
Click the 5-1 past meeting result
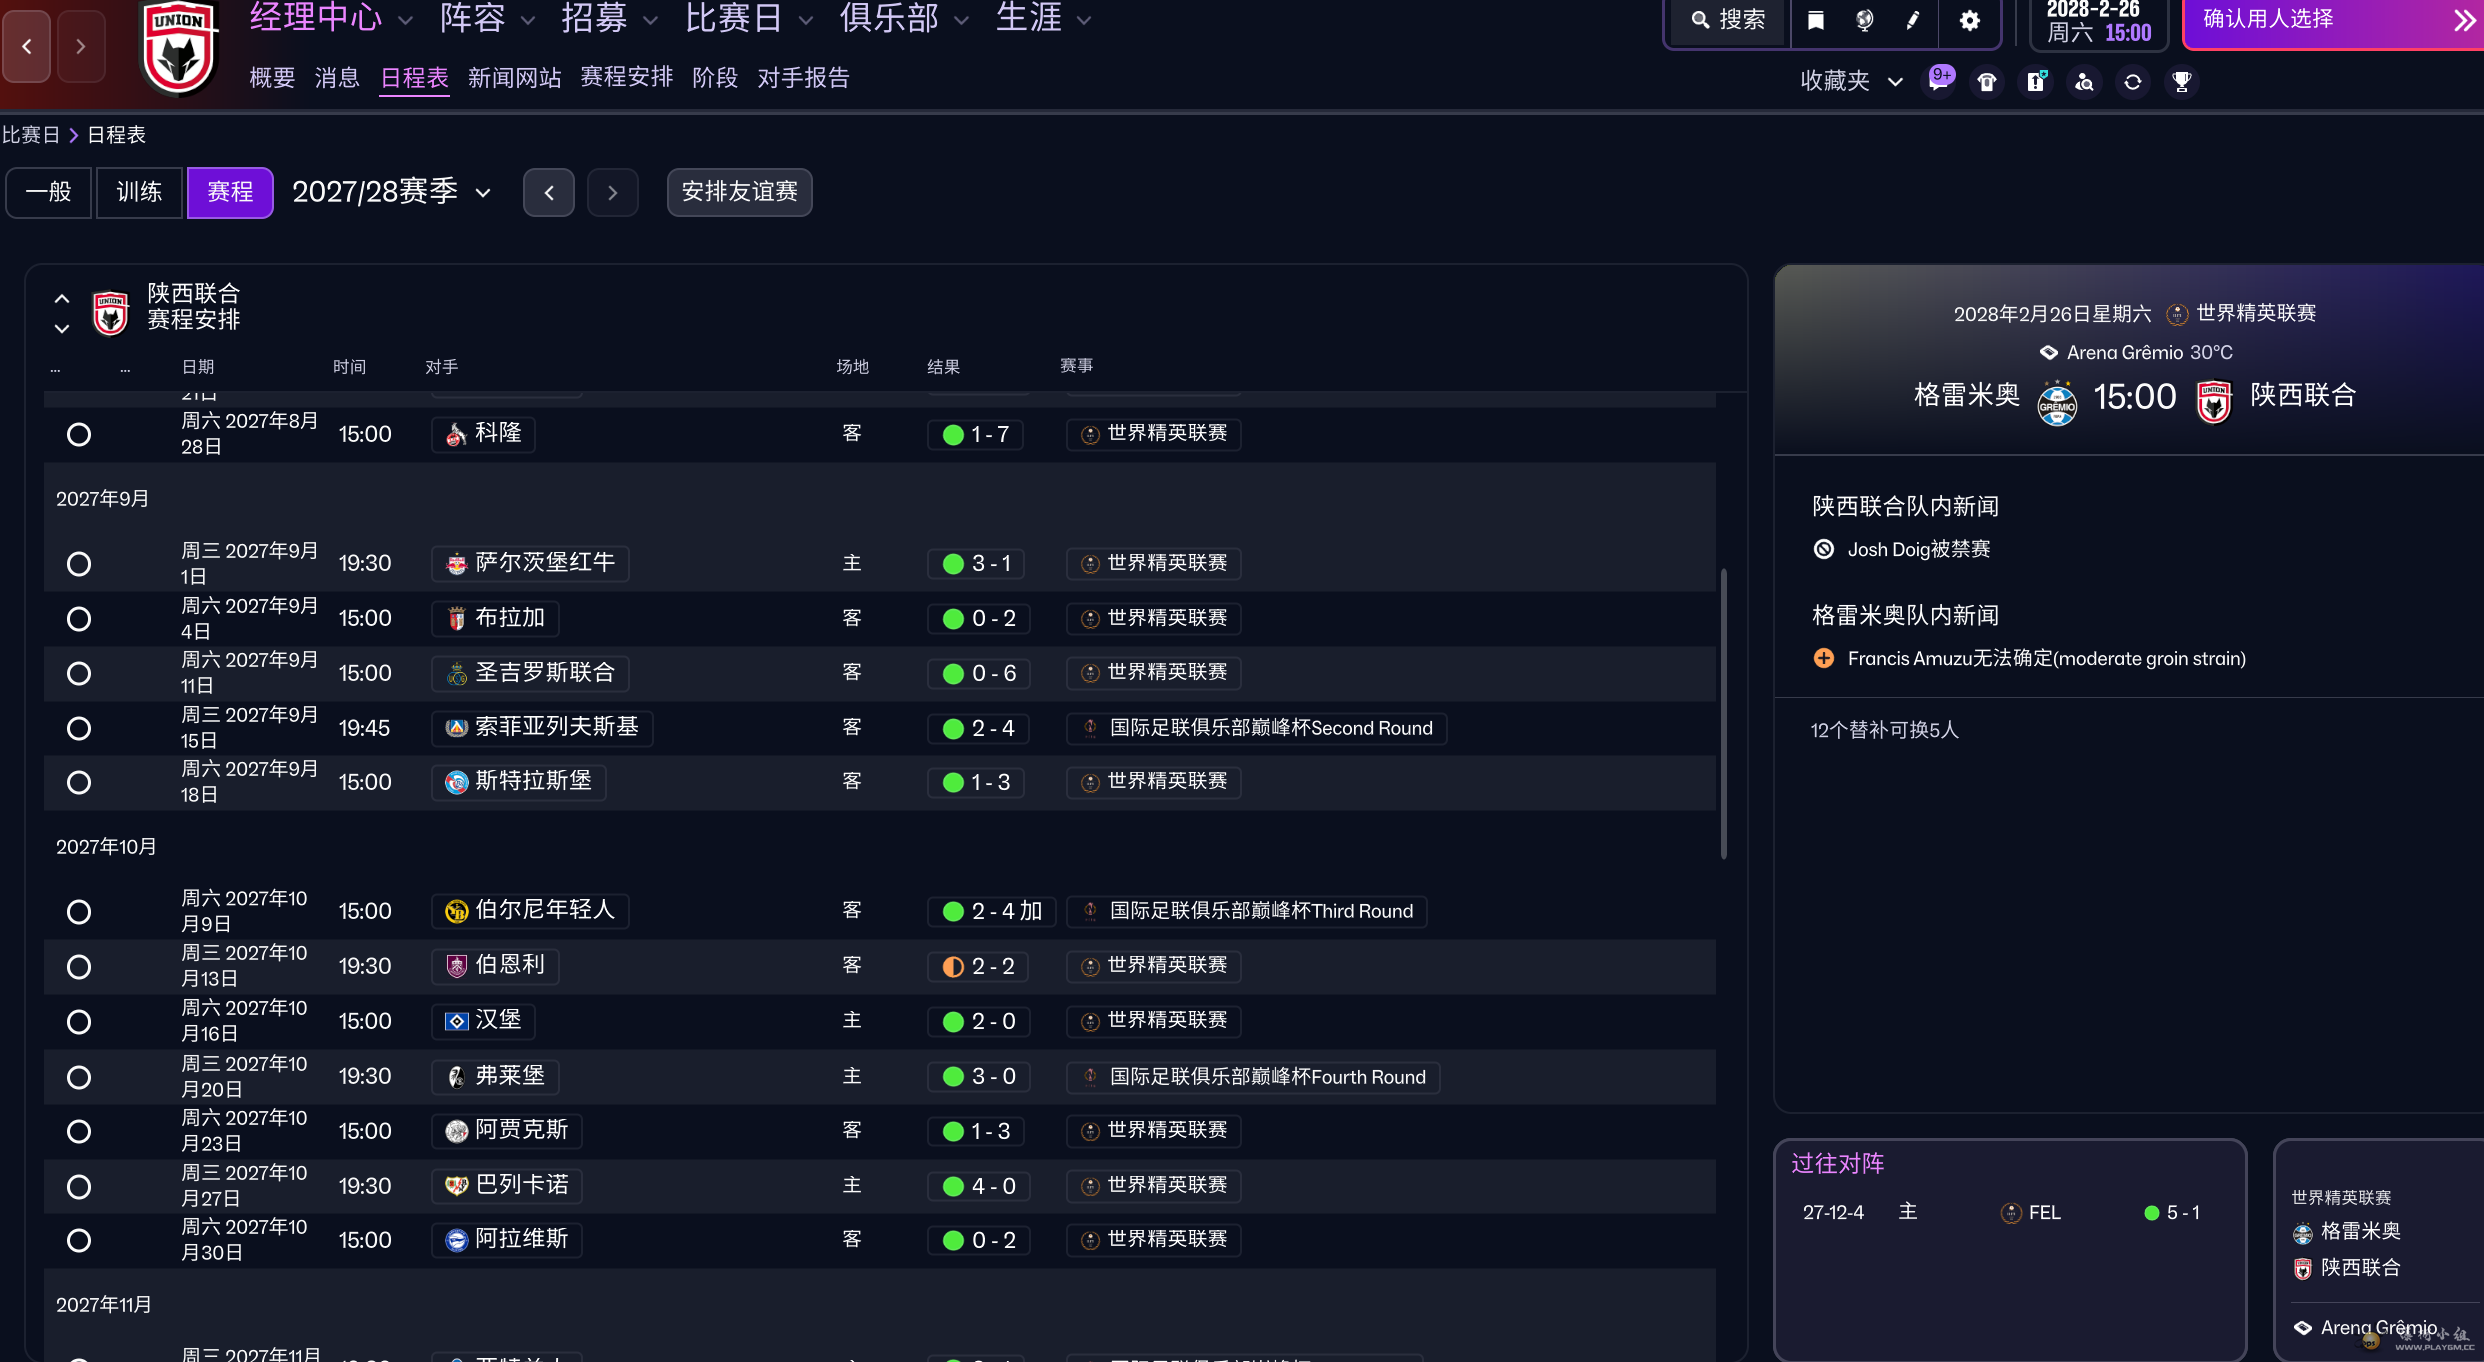(2172, 1213)
